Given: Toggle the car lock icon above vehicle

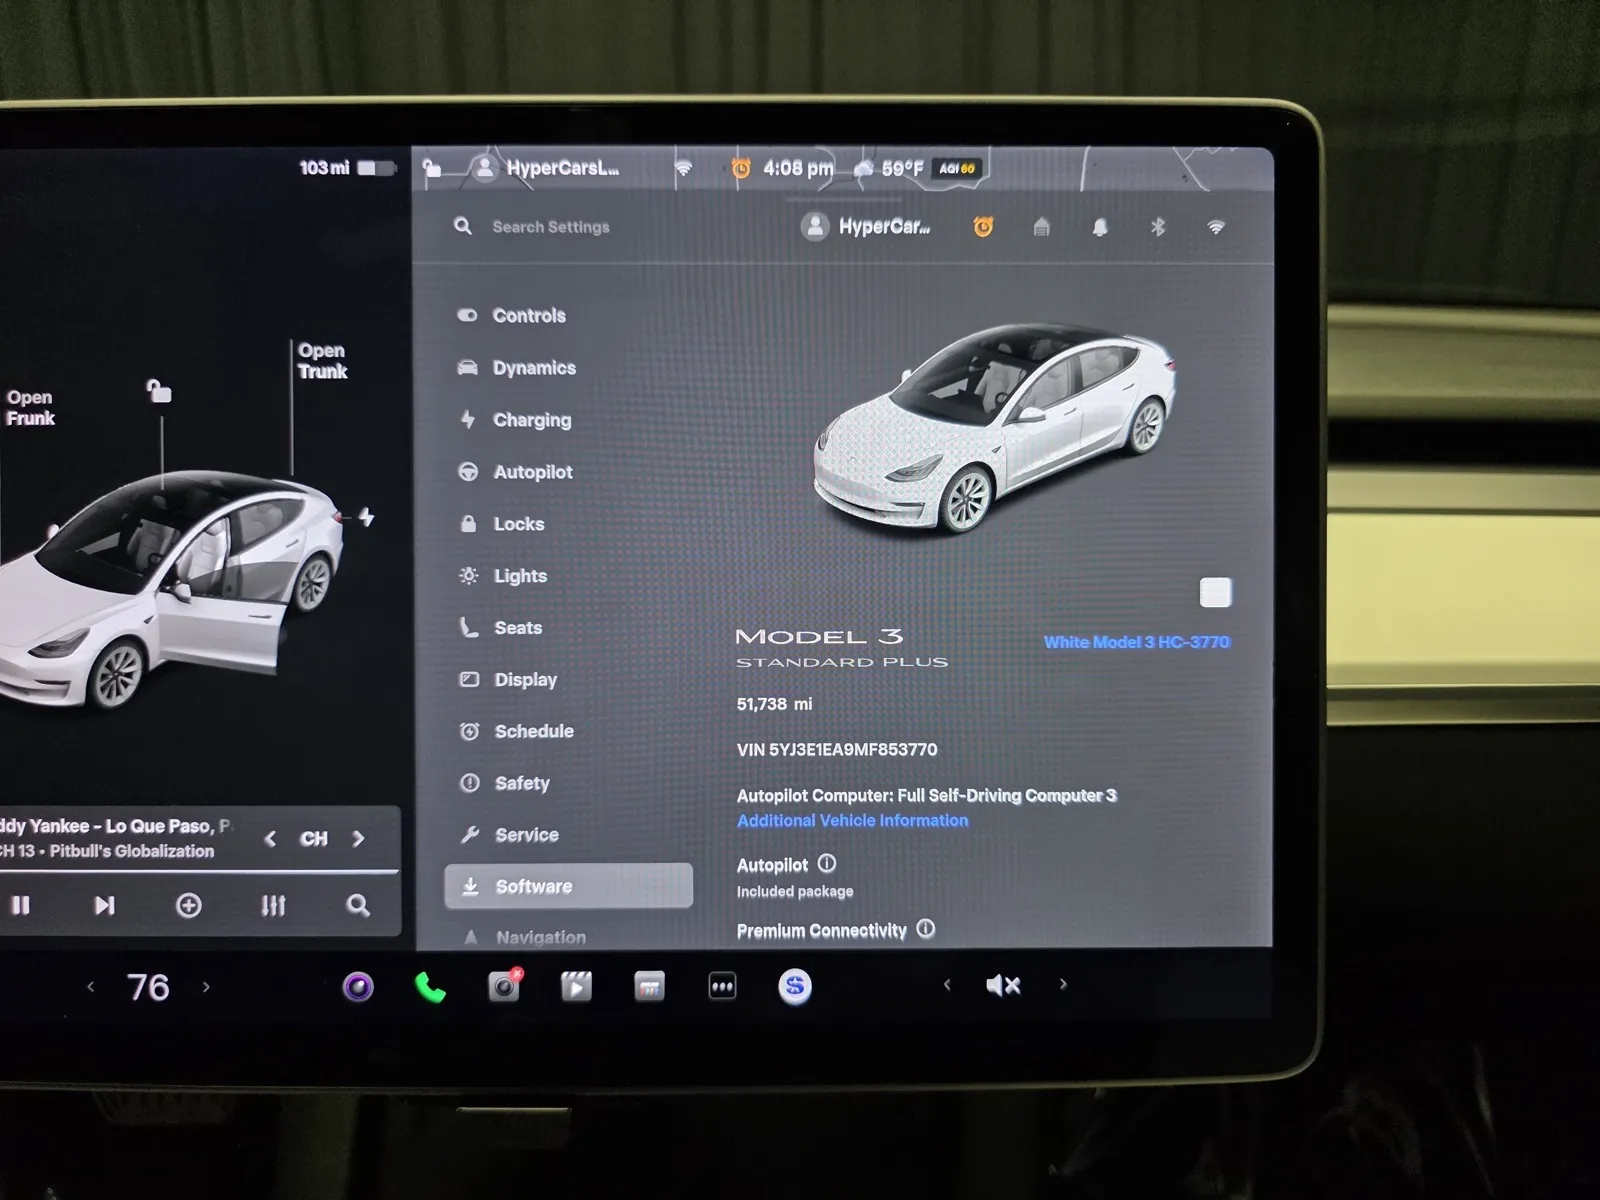Looking at the screenshot, I should pos(159,390).
